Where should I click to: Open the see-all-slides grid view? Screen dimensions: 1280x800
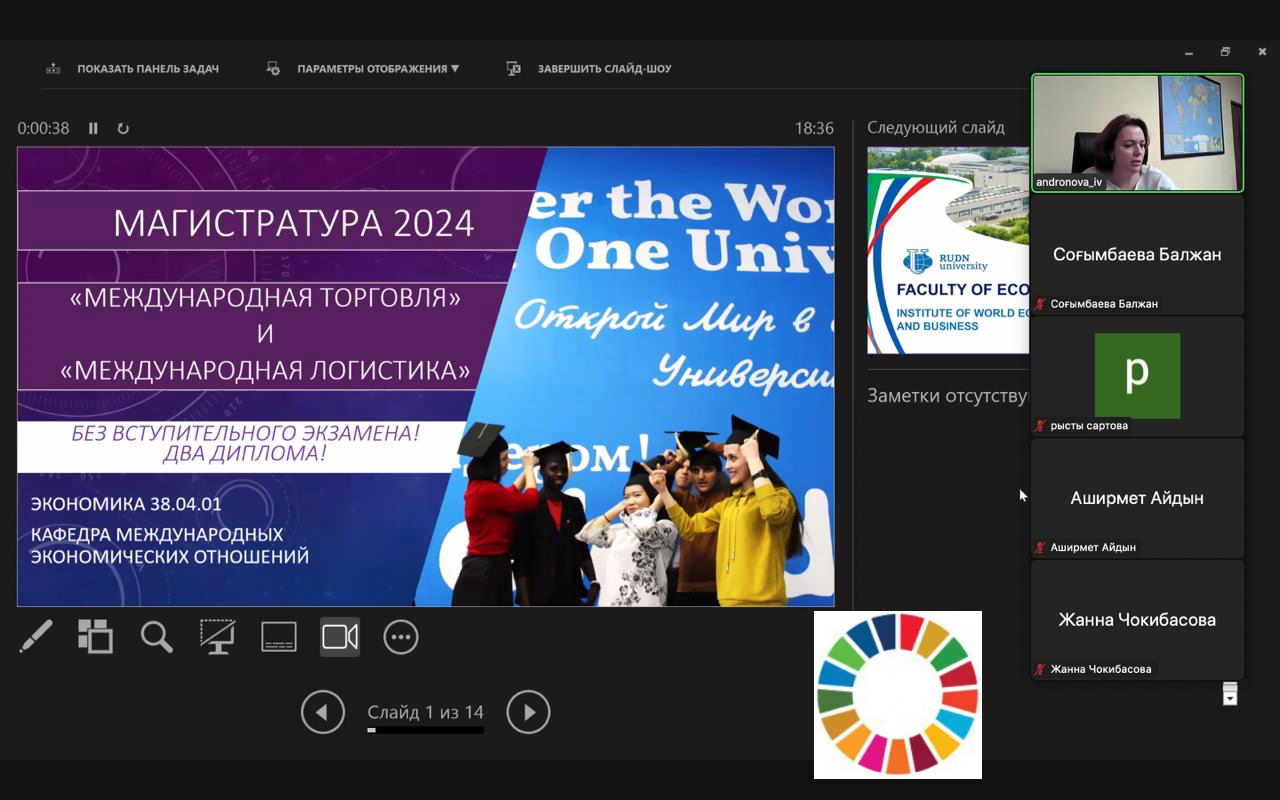pos(95,636)
